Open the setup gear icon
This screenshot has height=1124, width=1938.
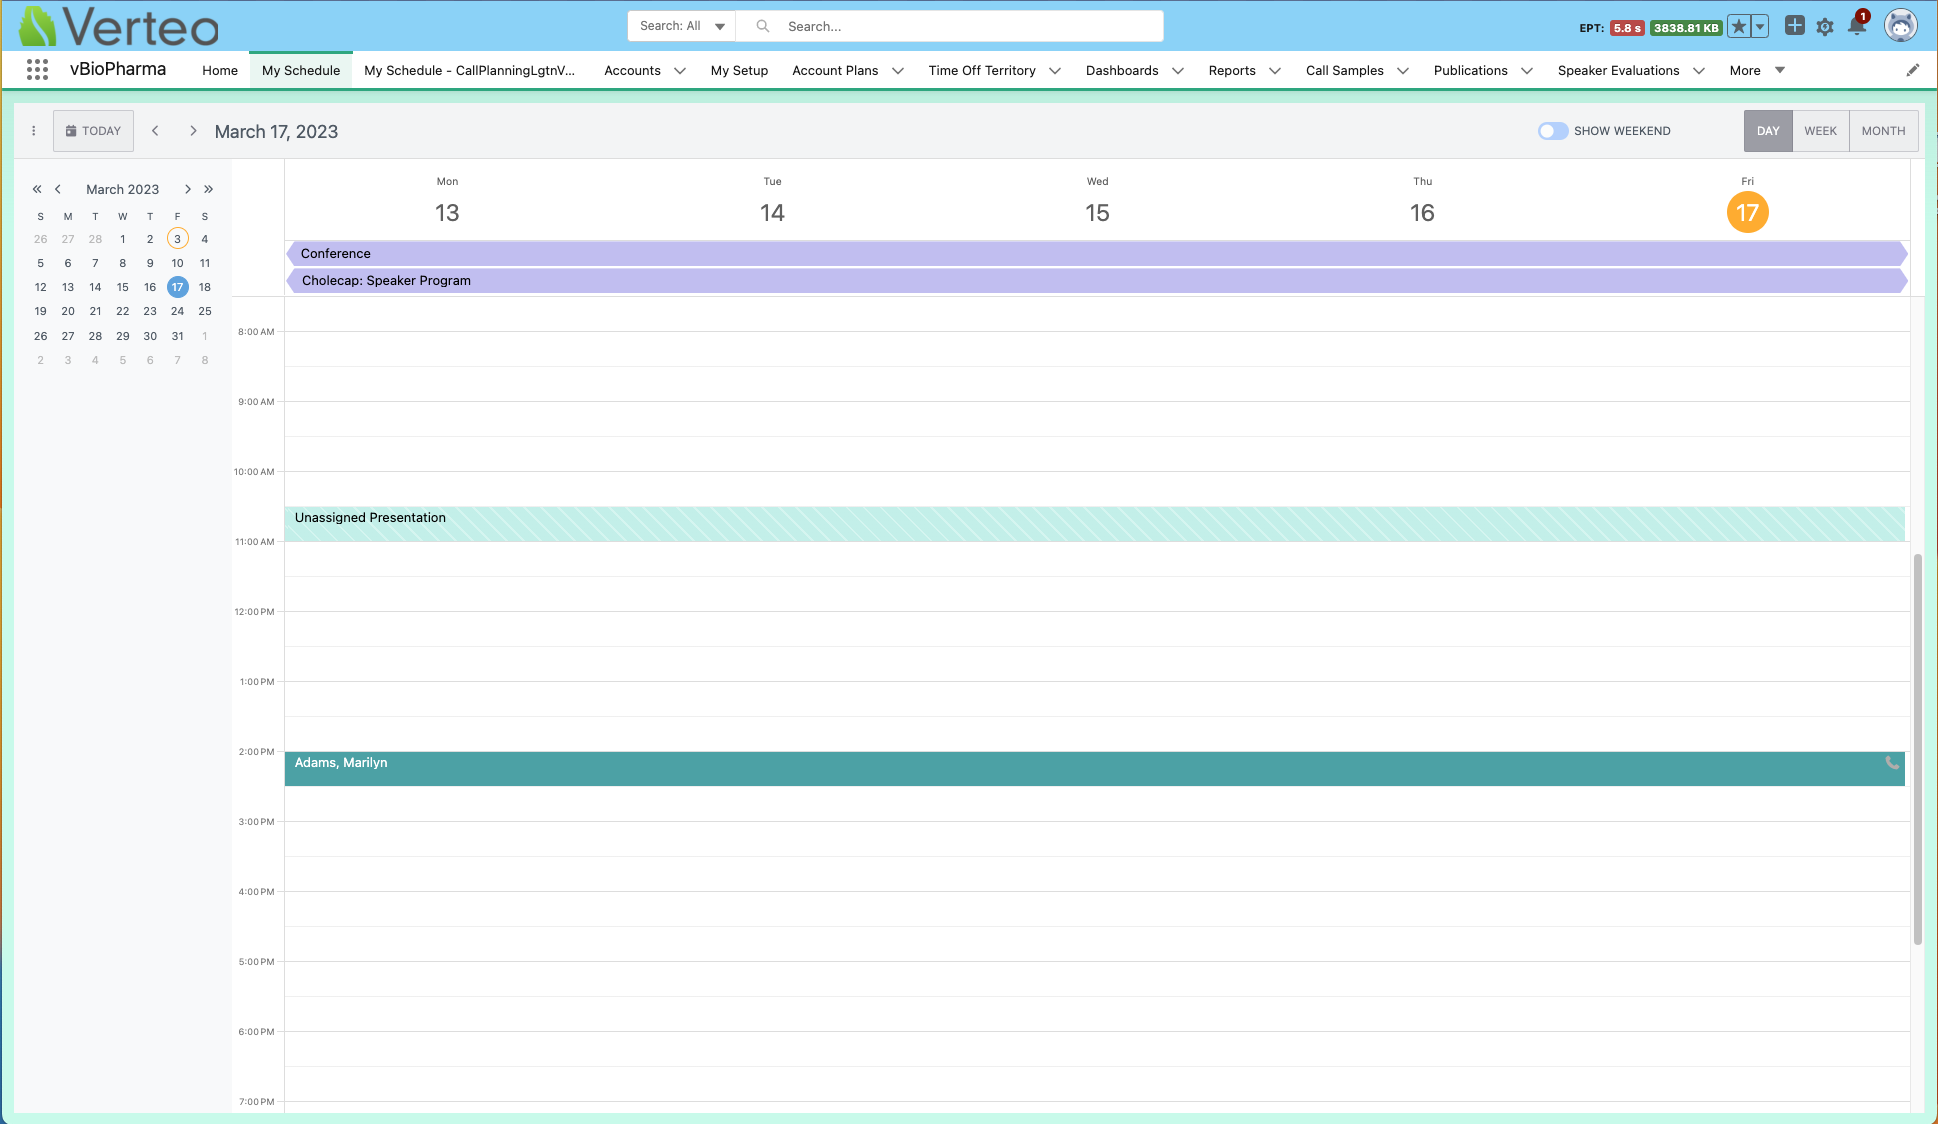coord(1825,27)
